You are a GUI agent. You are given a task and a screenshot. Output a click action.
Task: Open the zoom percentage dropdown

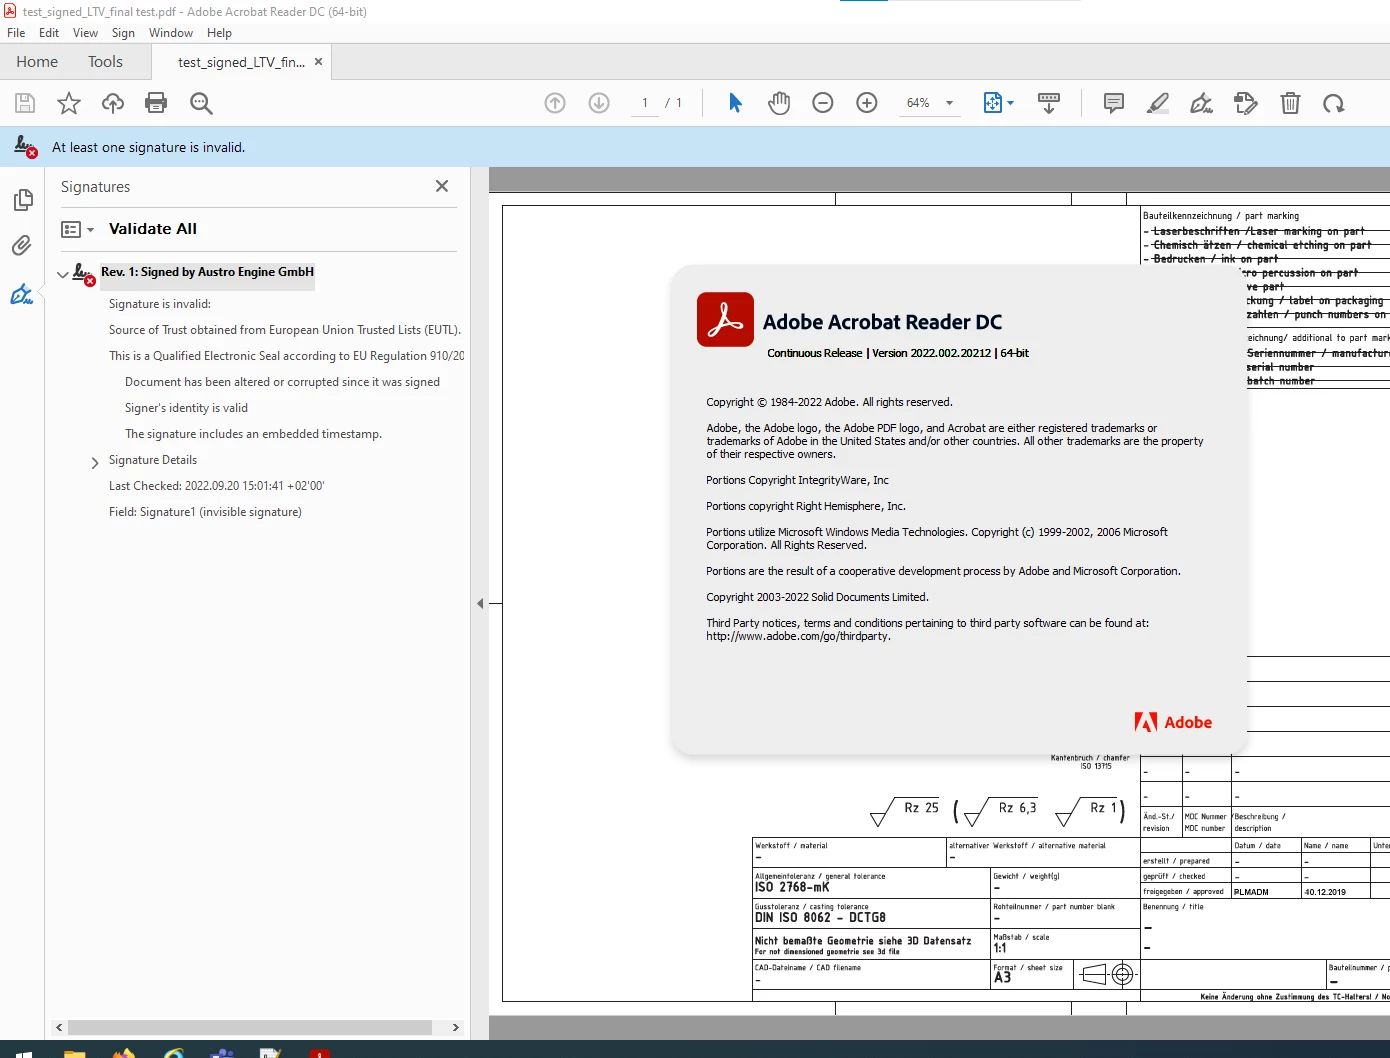pyautogui.click(x=949, y=103)
